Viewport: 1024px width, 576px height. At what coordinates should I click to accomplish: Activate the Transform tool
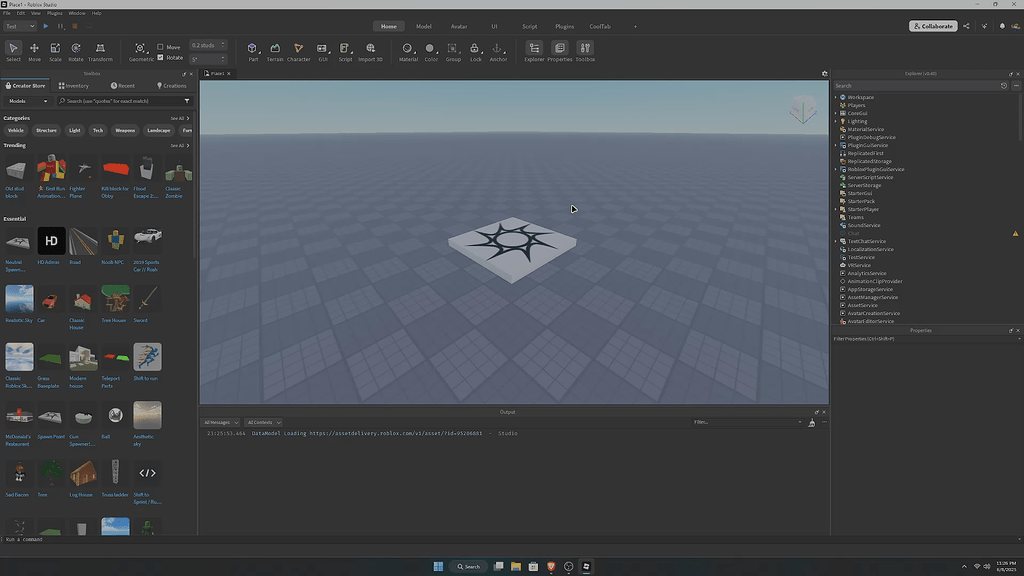point(100,51)
